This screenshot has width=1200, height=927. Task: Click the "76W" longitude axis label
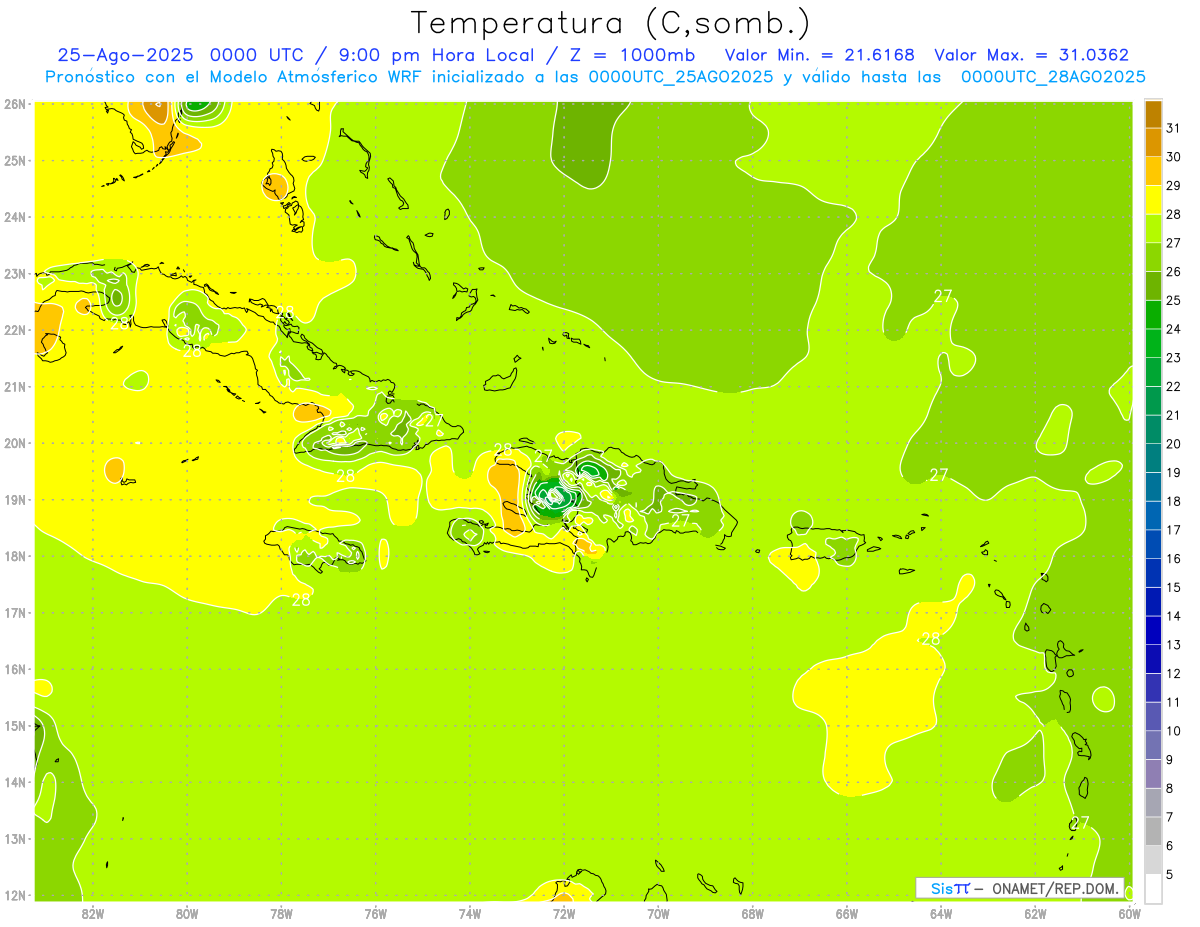point(376,913)
